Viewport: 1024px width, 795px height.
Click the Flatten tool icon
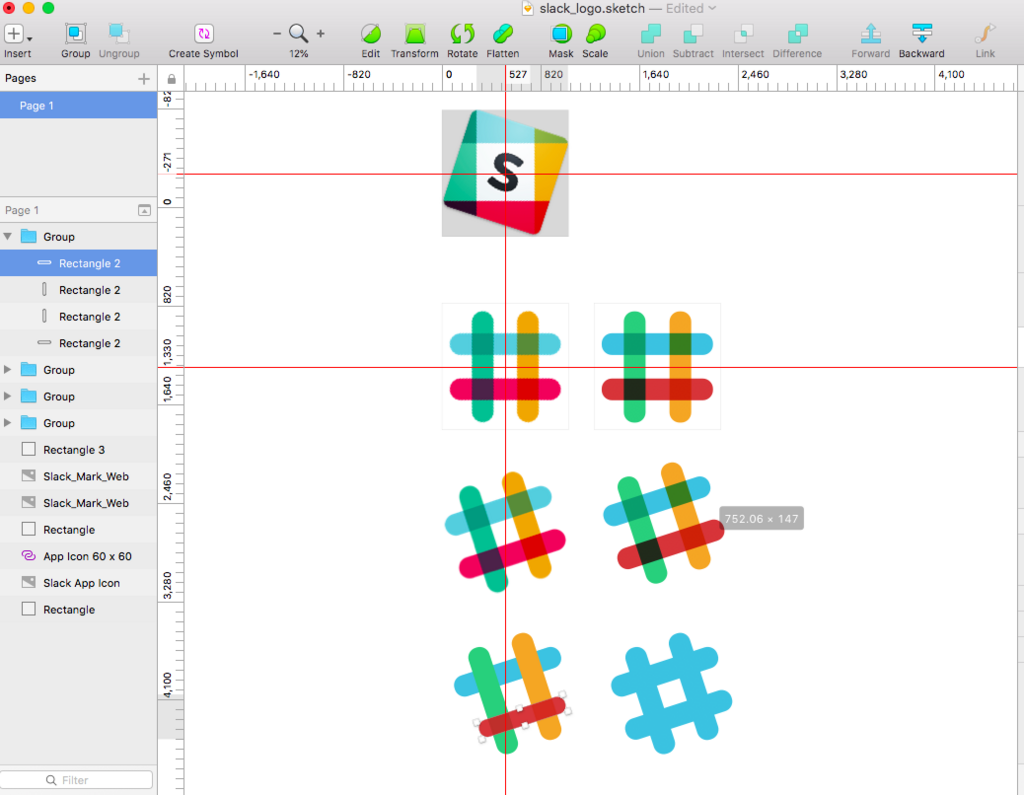click(x=503, y=34)
